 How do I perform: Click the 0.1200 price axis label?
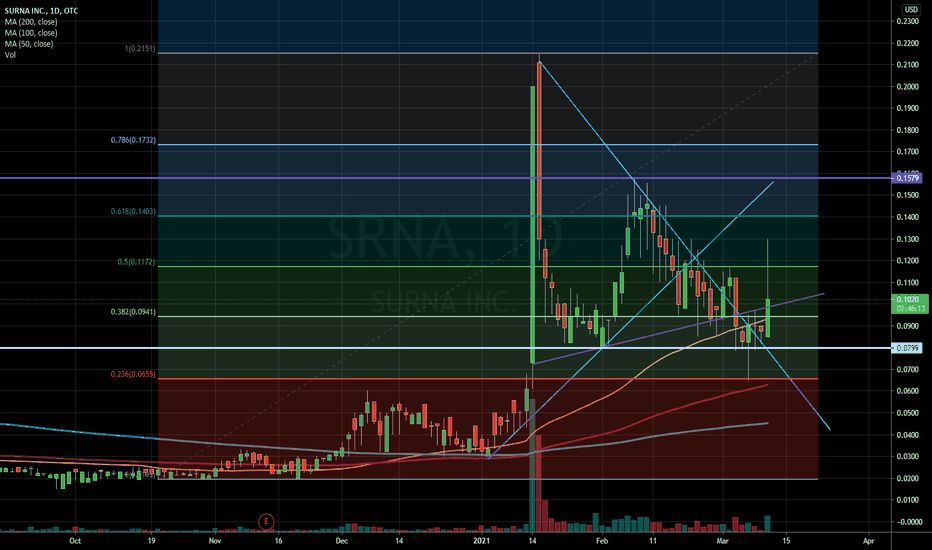click(907, 260)
